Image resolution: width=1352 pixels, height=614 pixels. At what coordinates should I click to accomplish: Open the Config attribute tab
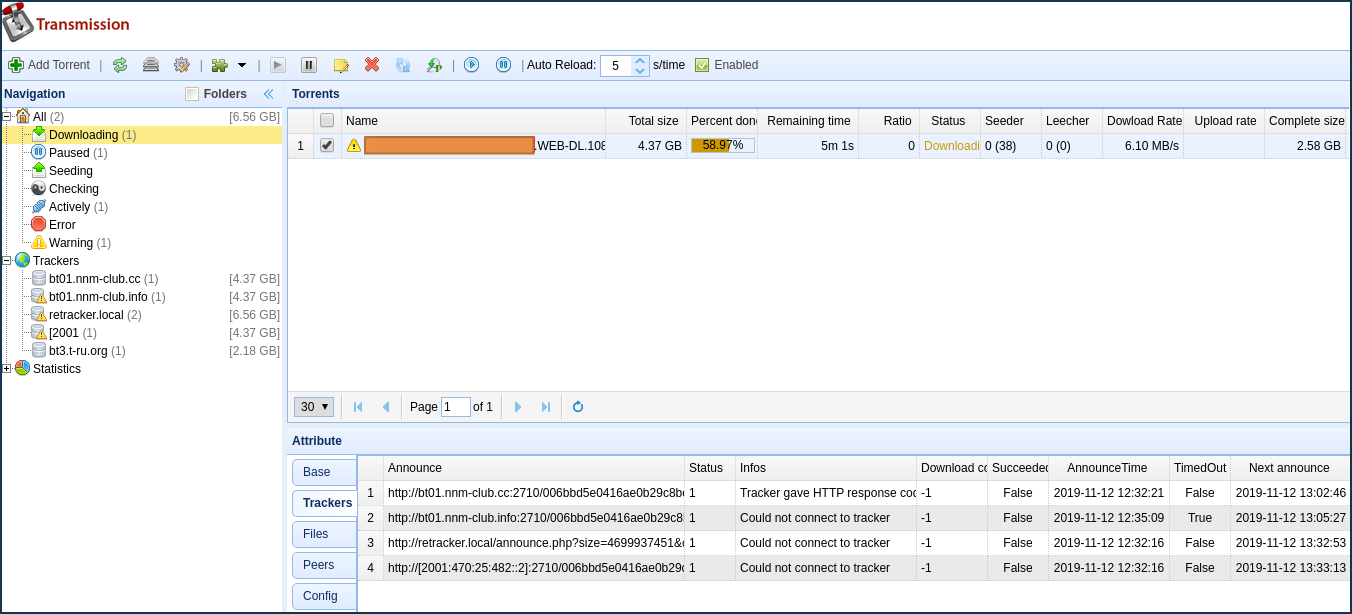coord(324,596)
